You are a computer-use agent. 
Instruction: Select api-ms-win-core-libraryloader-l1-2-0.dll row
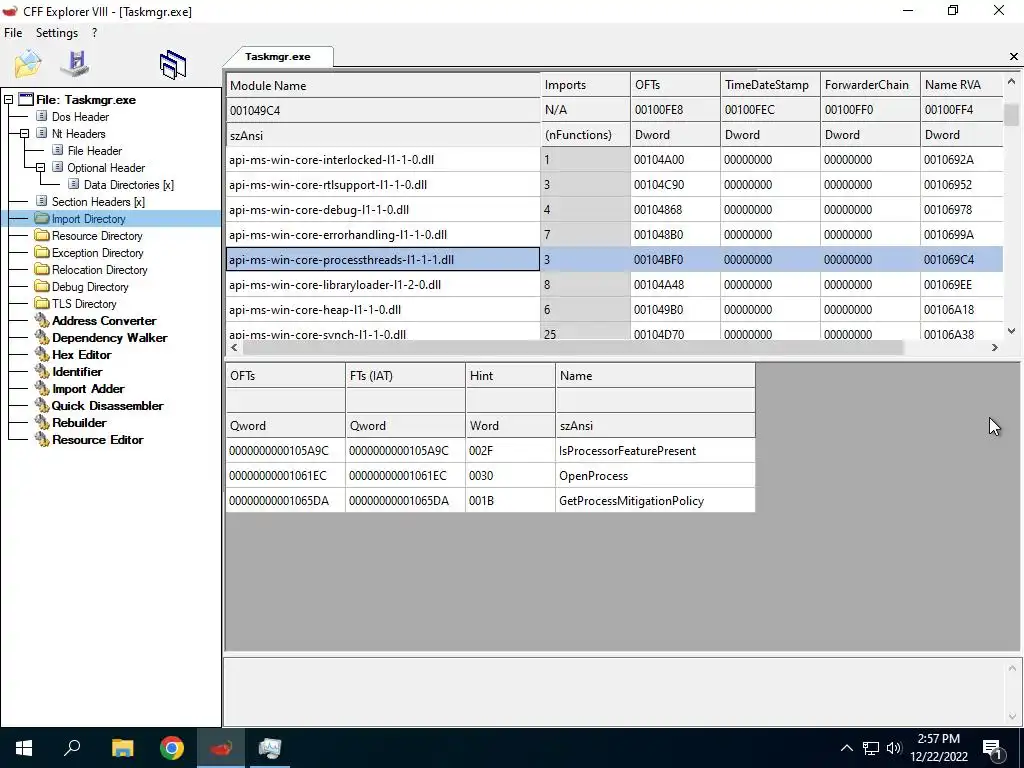(x=615, y=285)
